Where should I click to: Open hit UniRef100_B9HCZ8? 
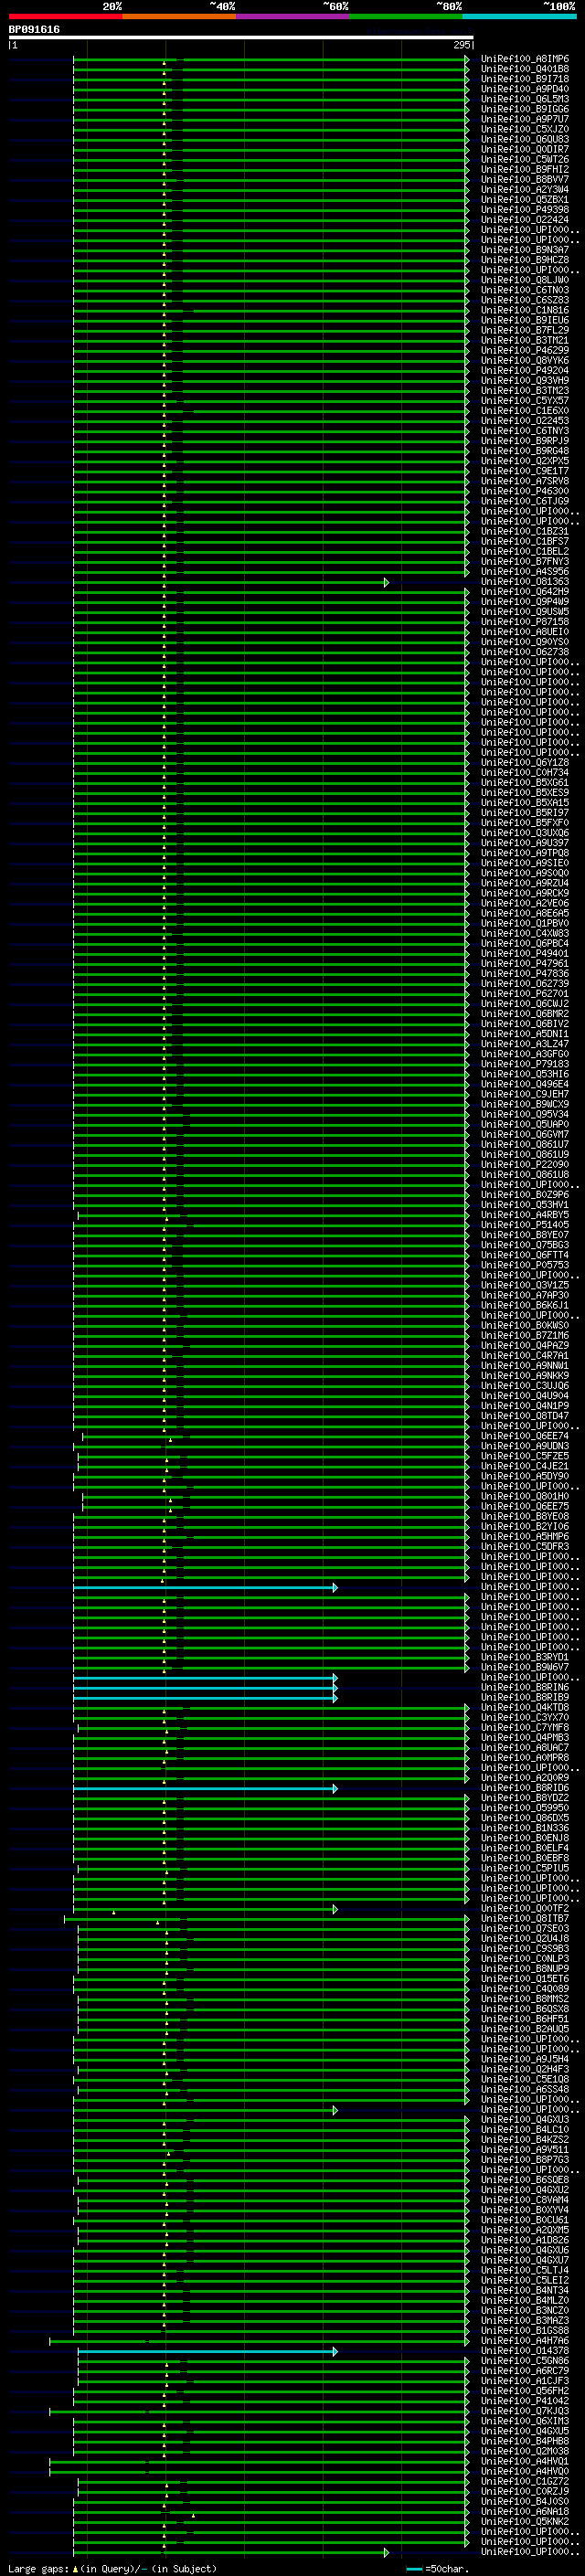click(x=525, y=261)
